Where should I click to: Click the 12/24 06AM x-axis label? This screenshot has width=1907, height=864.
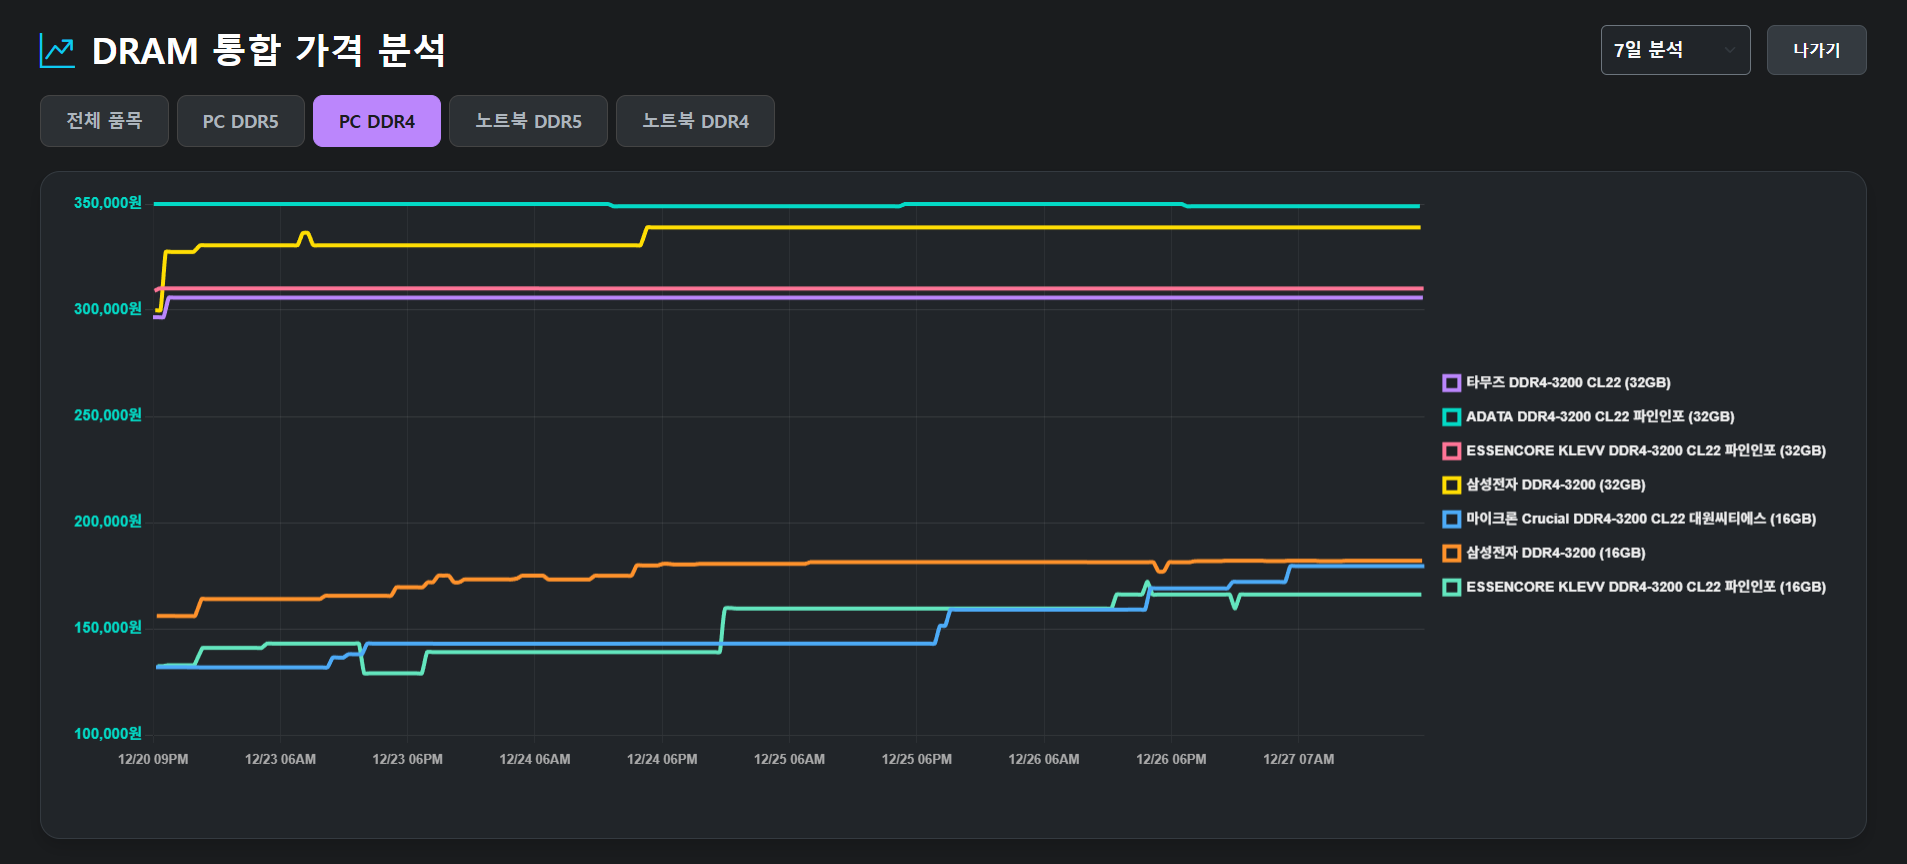coord(535,759)
